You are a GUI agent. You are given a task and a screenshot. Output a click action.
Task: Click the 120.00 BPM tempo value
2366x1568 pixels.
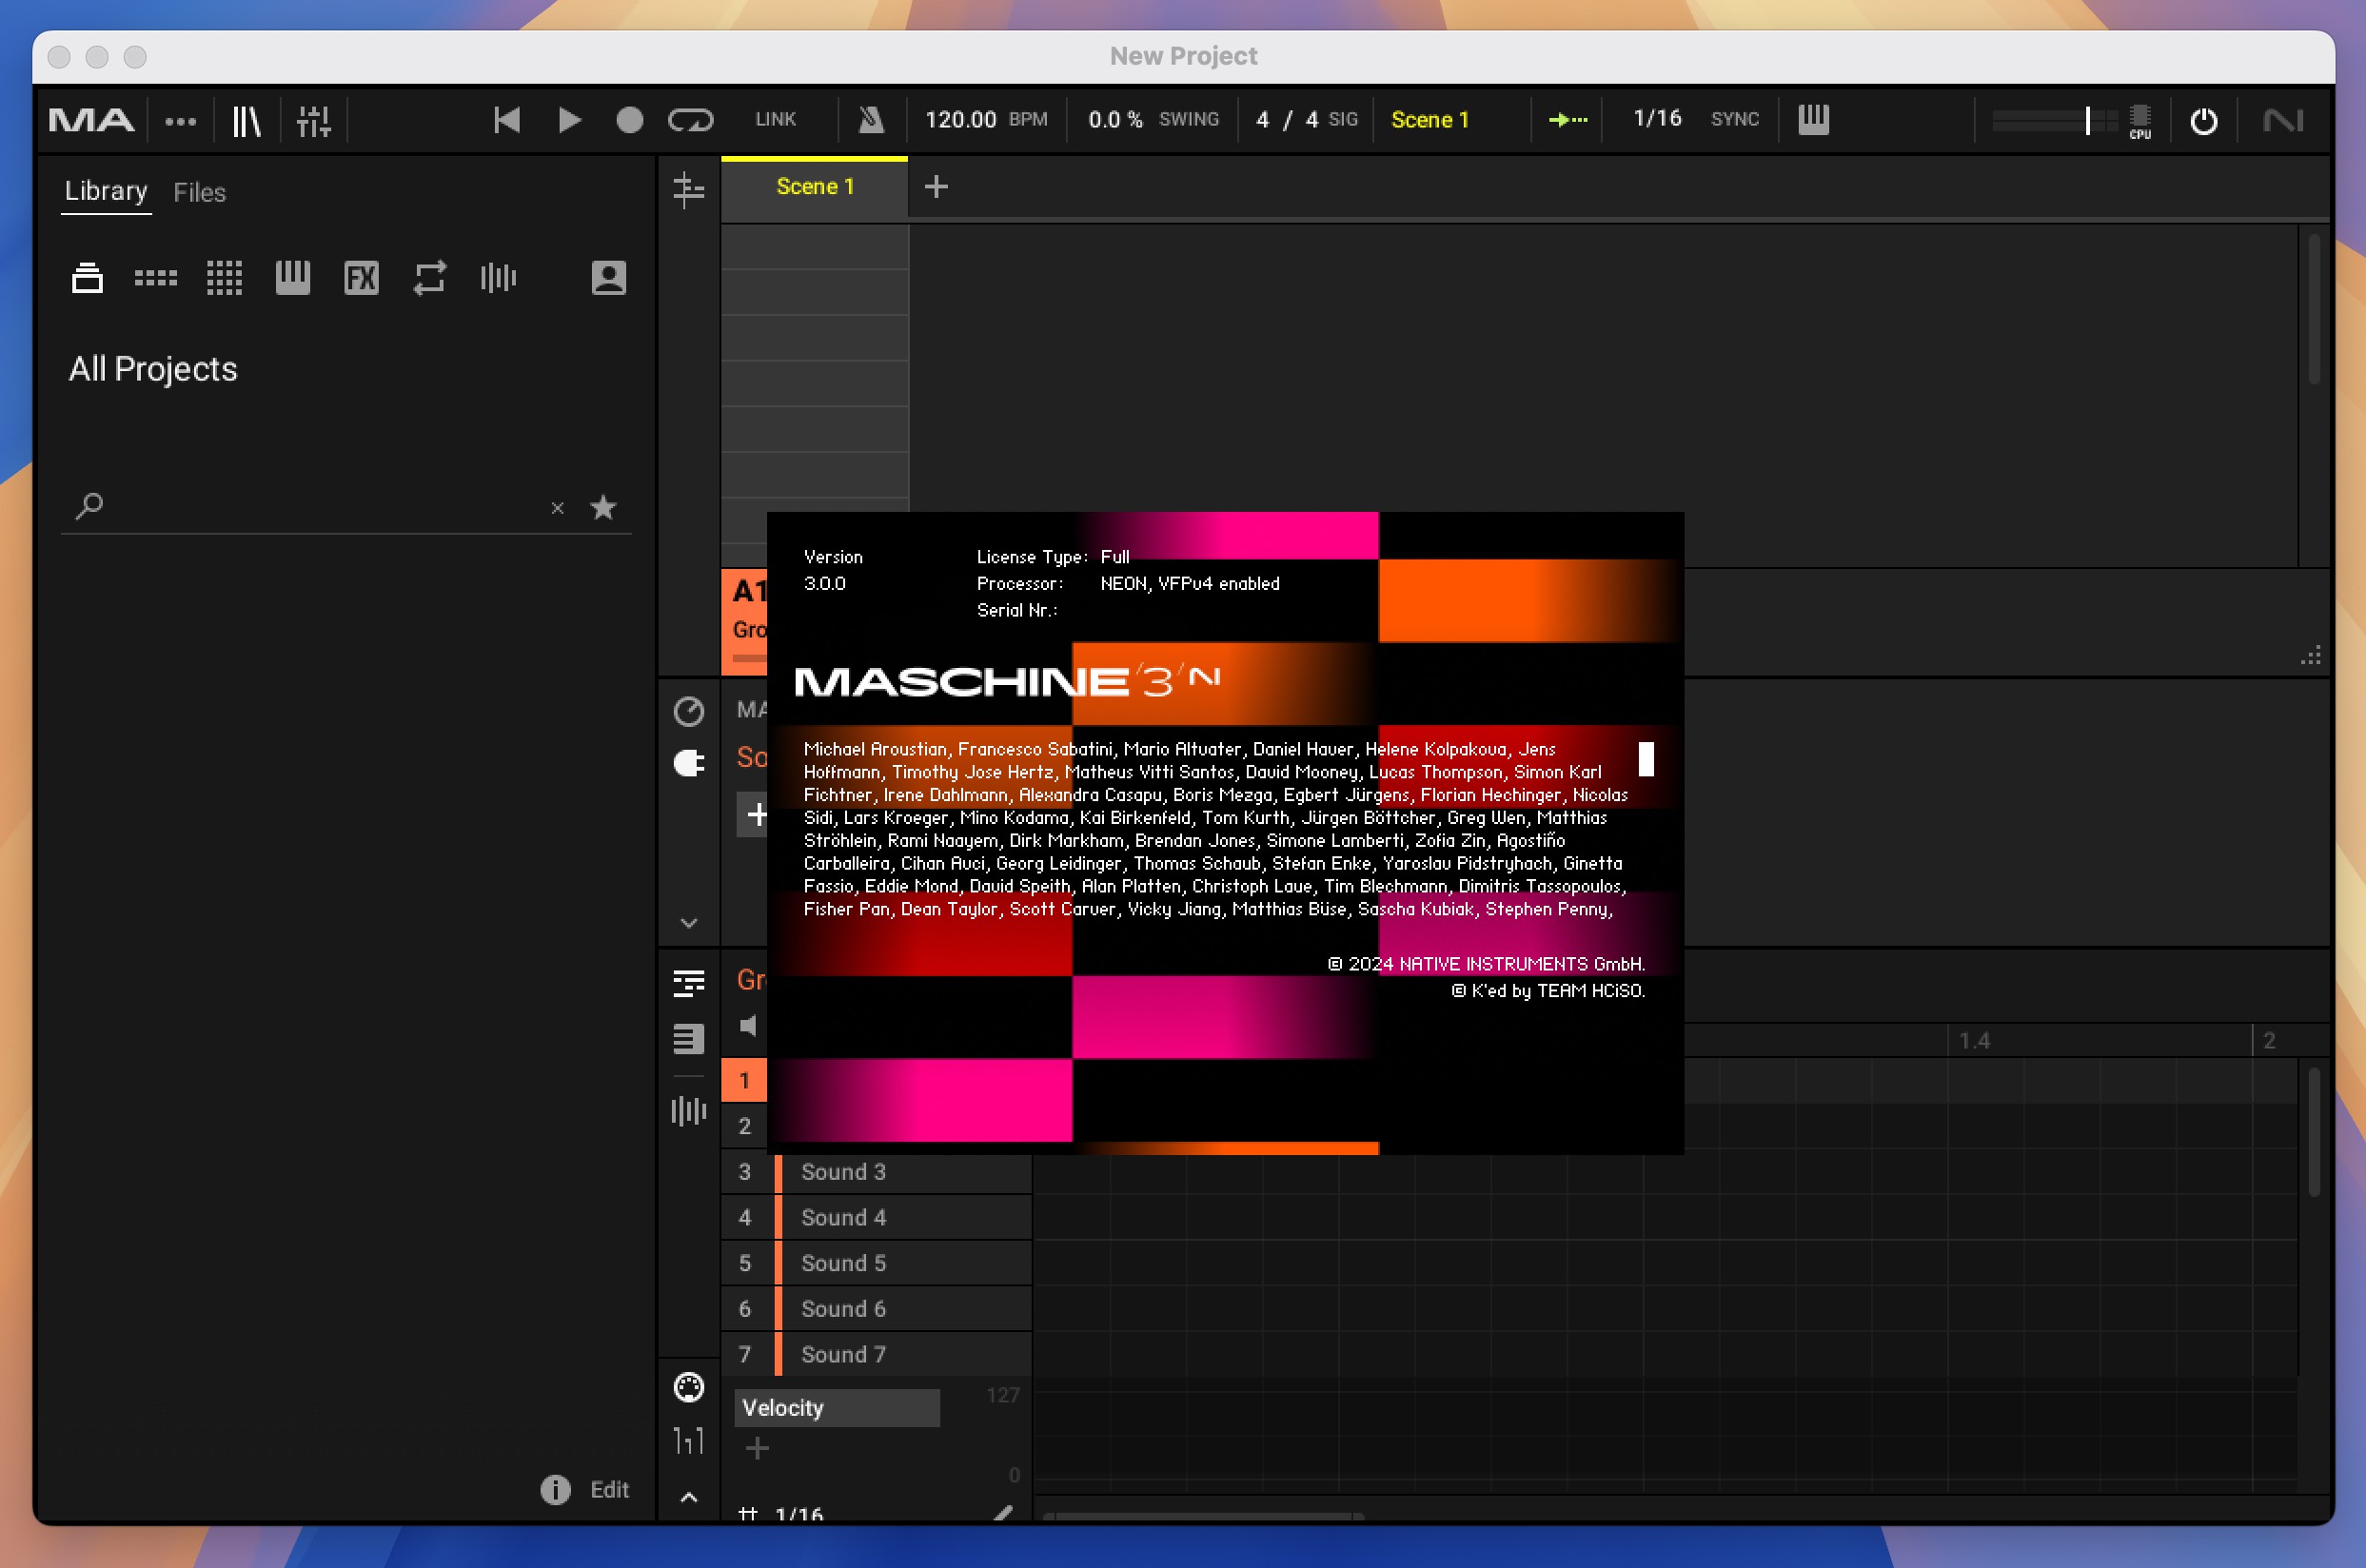[961, 120]
